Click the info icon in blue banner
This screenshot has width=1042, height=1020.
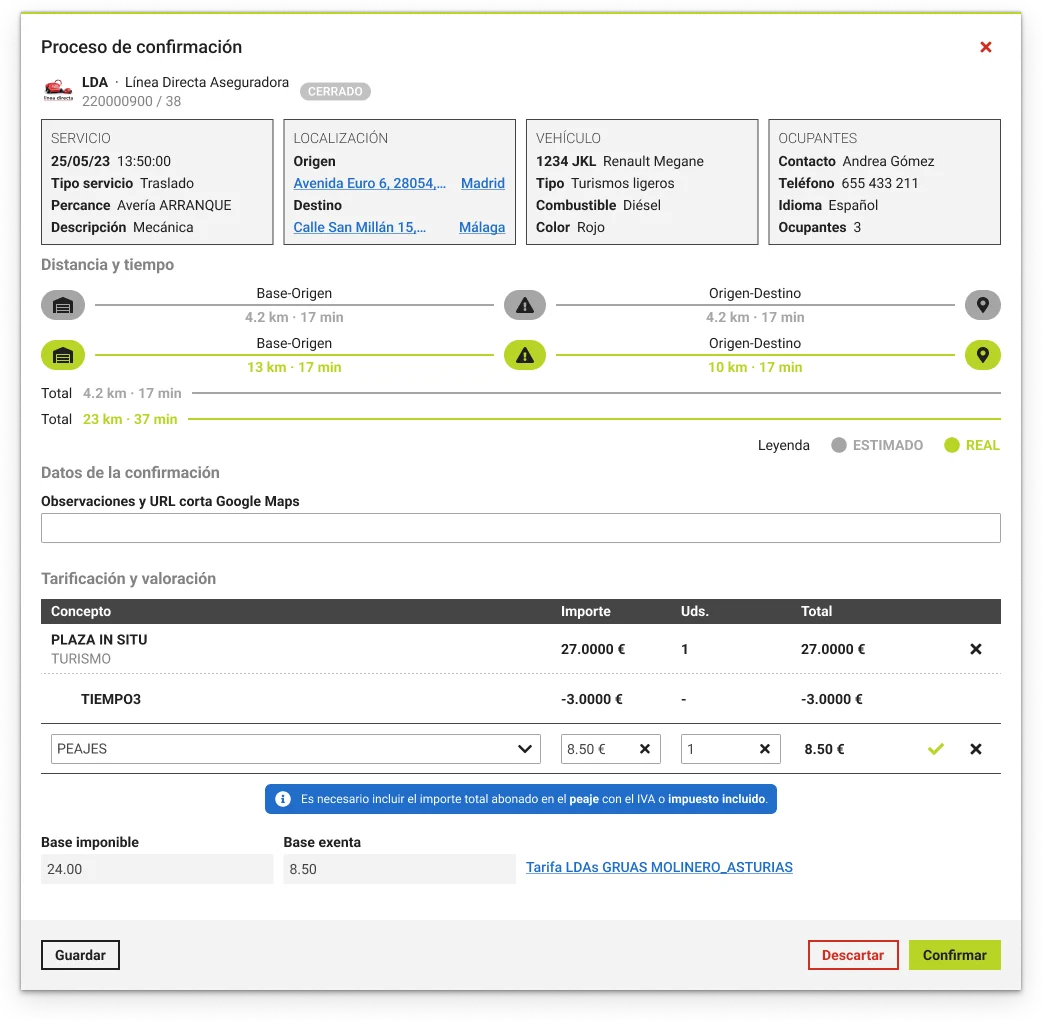point(283,799)
